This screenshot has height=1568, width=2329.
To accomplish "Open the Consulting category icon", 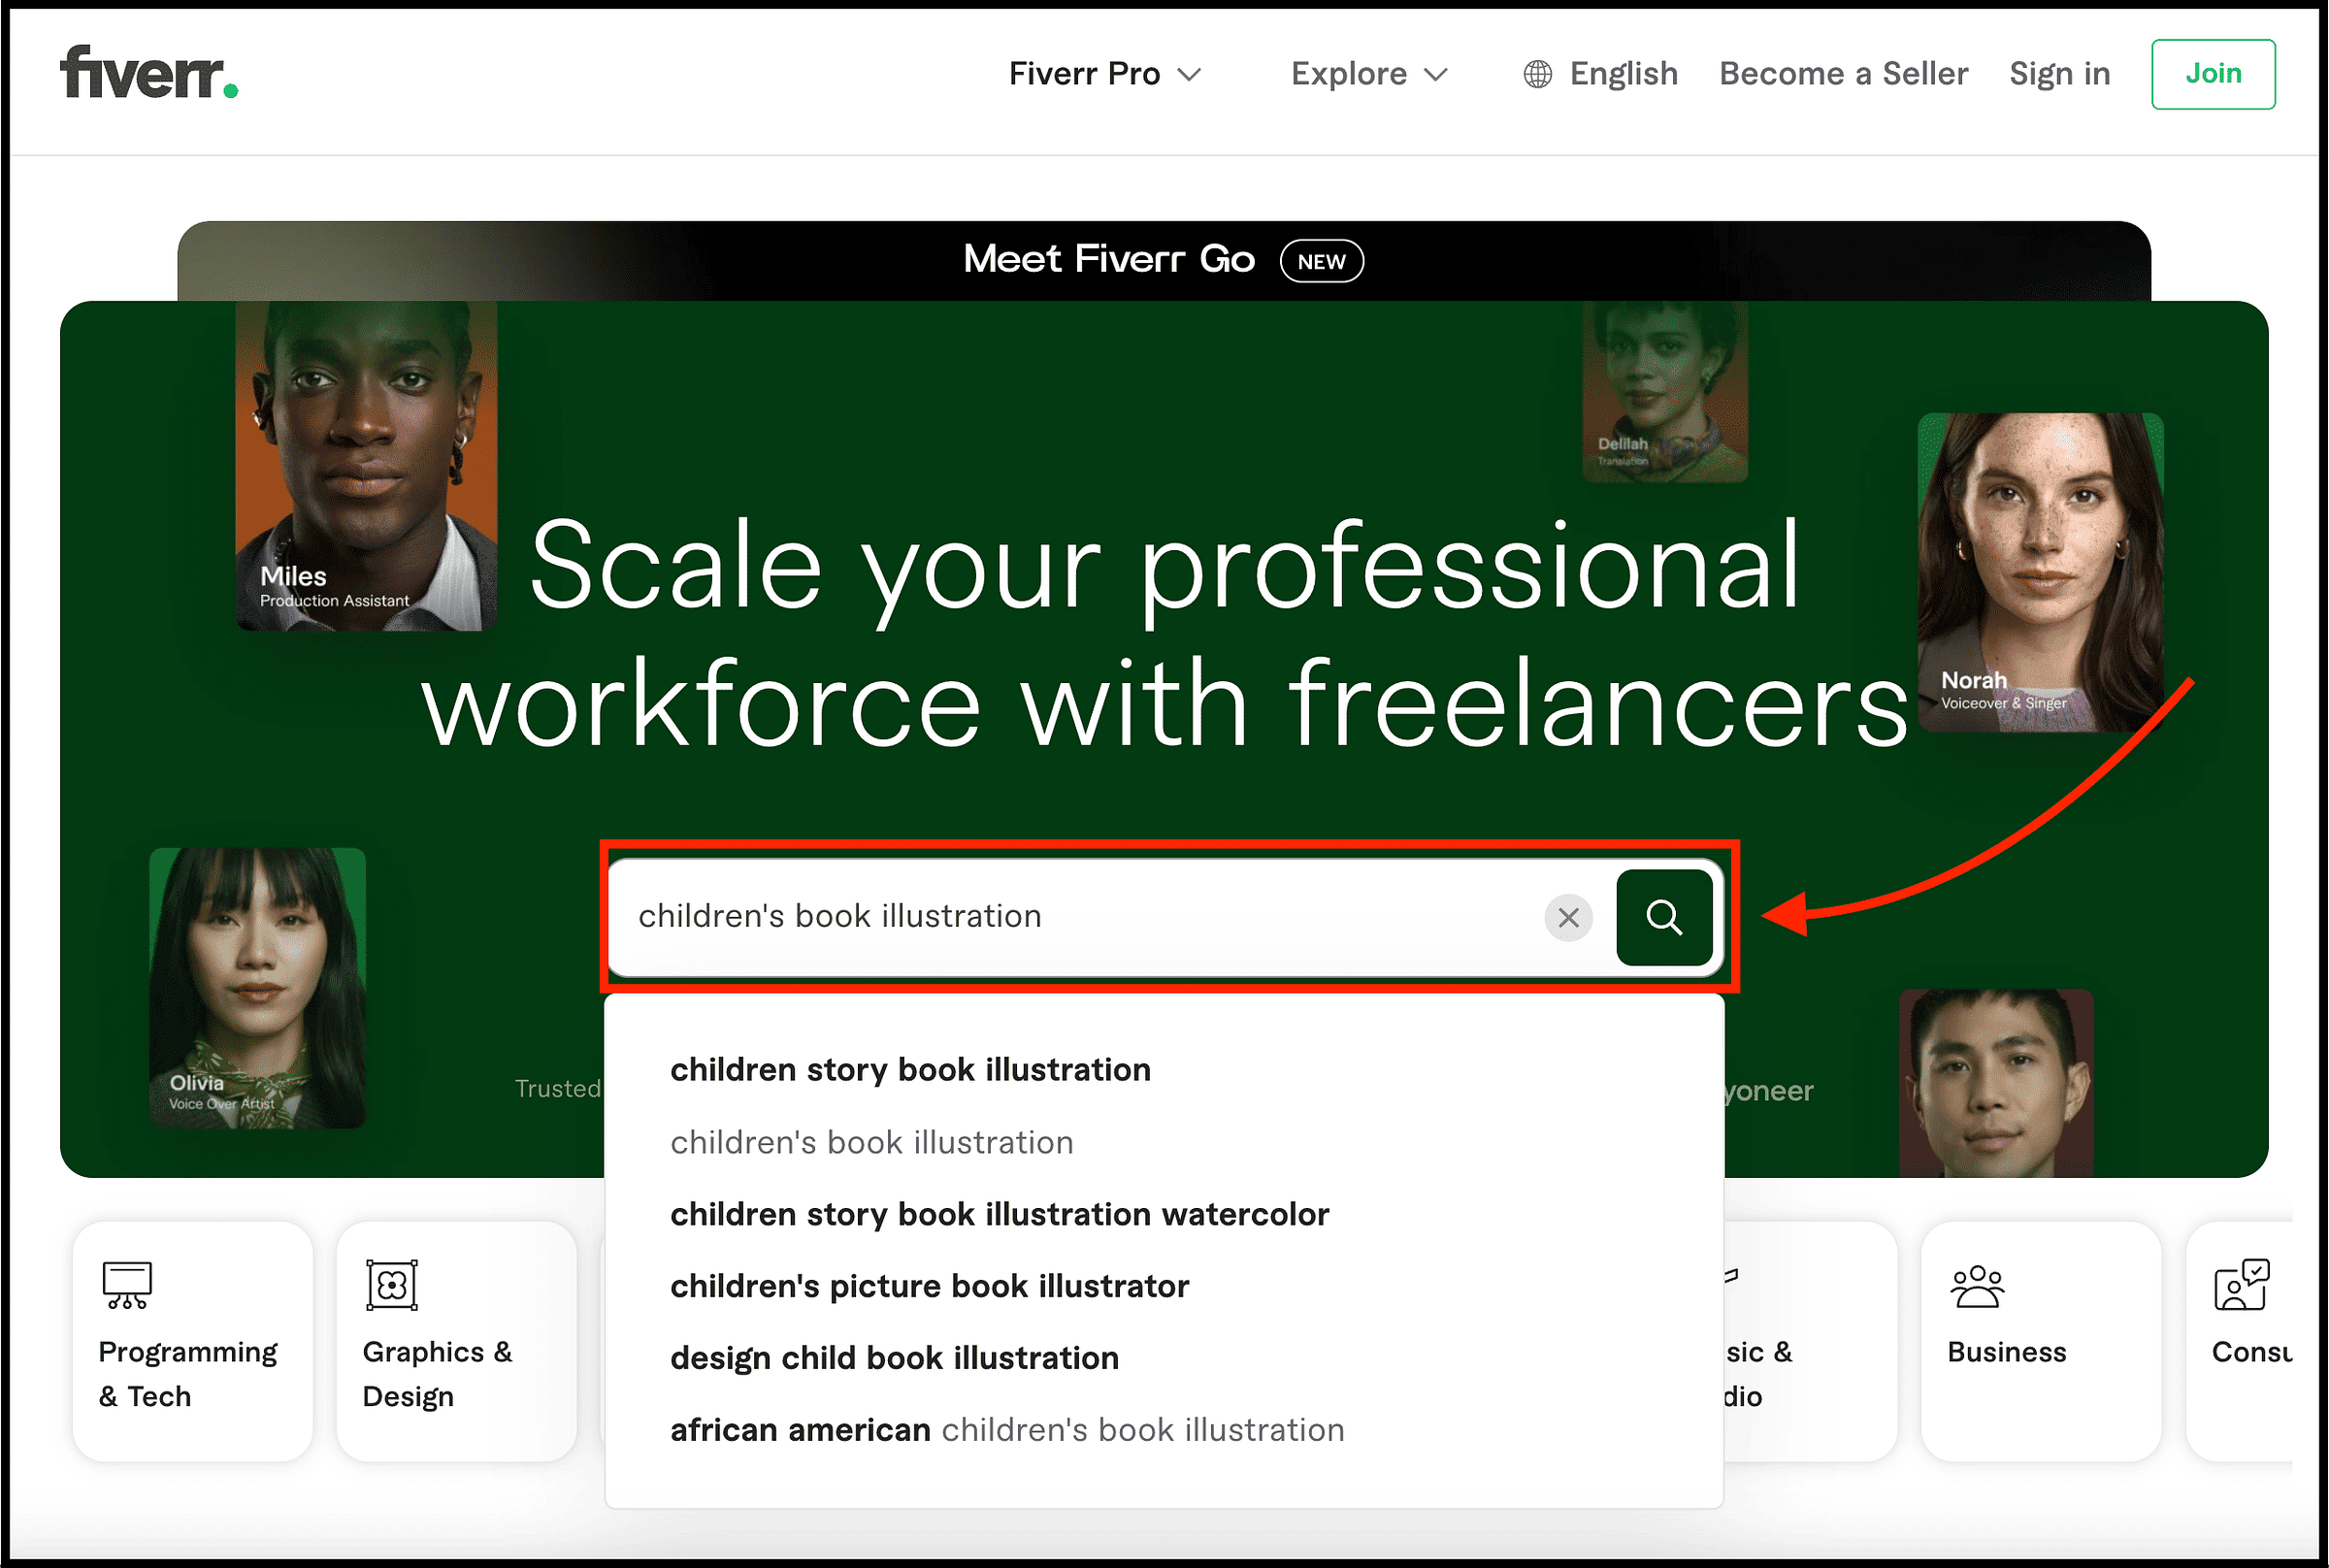I will click(x=2240, y=1285).
